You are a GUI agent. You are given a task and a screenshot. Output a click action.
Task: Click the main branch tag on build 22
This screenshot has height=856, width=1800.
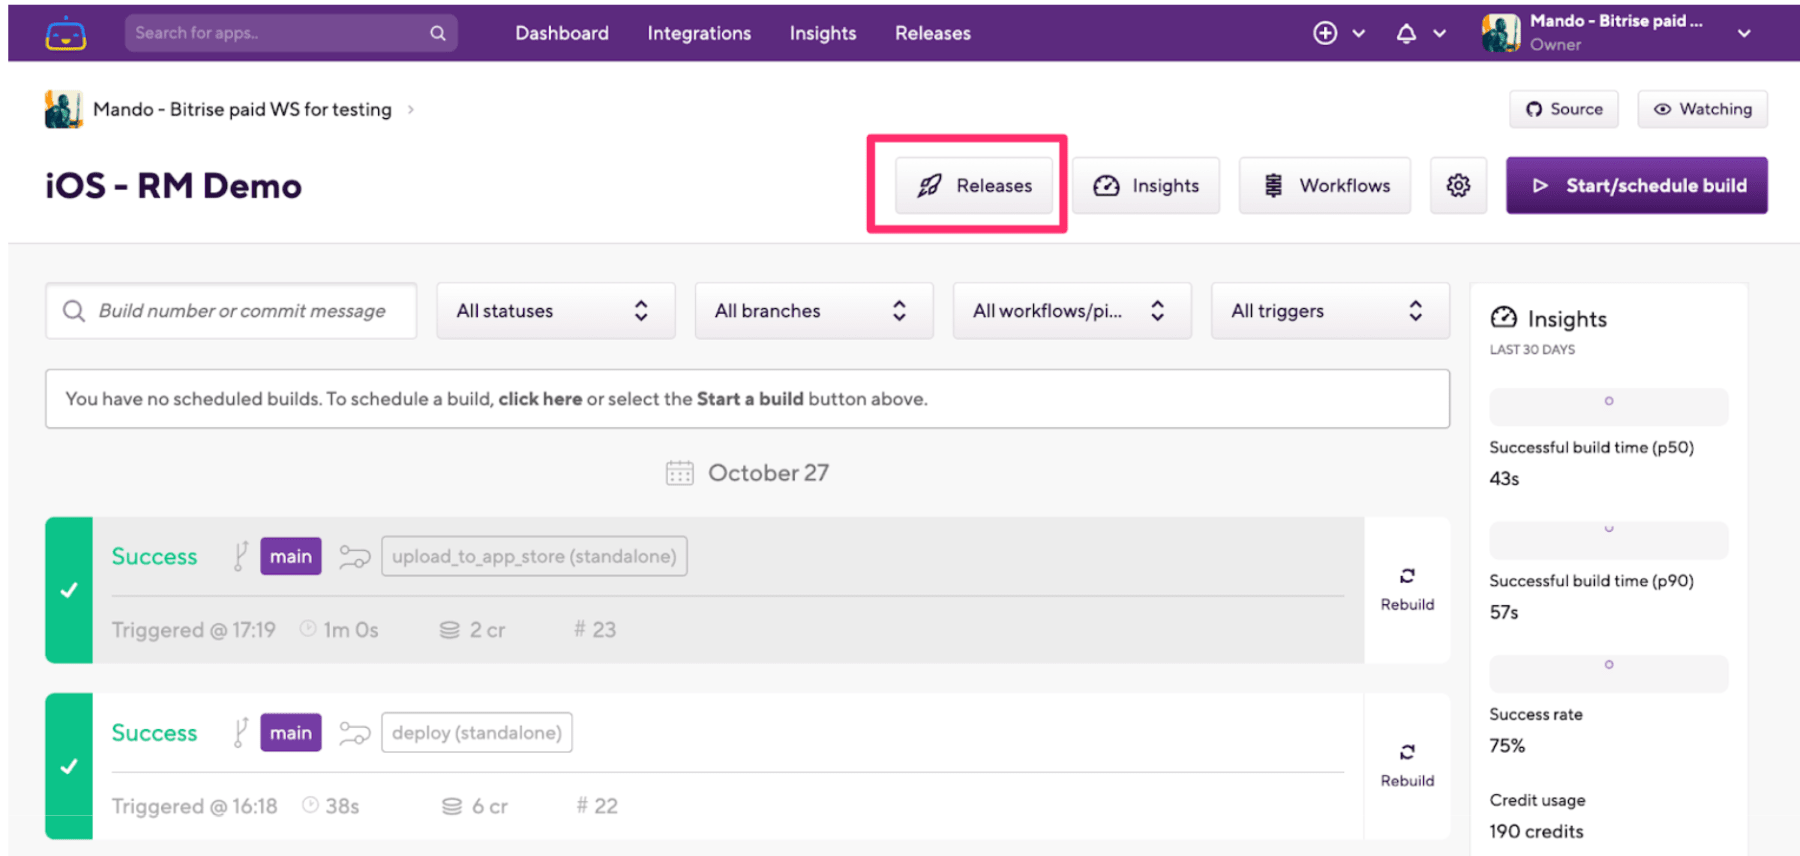click(x=291, y=732)
